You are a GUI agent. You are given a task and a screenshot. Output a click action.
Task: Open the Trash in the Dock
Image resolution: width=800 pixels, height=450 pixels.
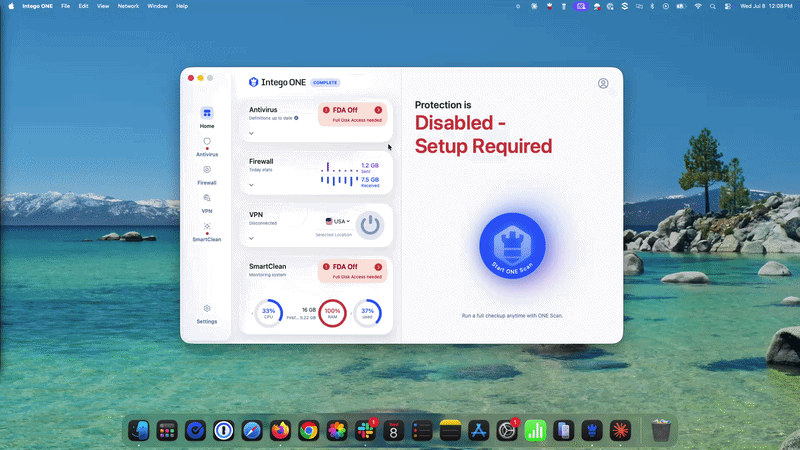point(661,431)
